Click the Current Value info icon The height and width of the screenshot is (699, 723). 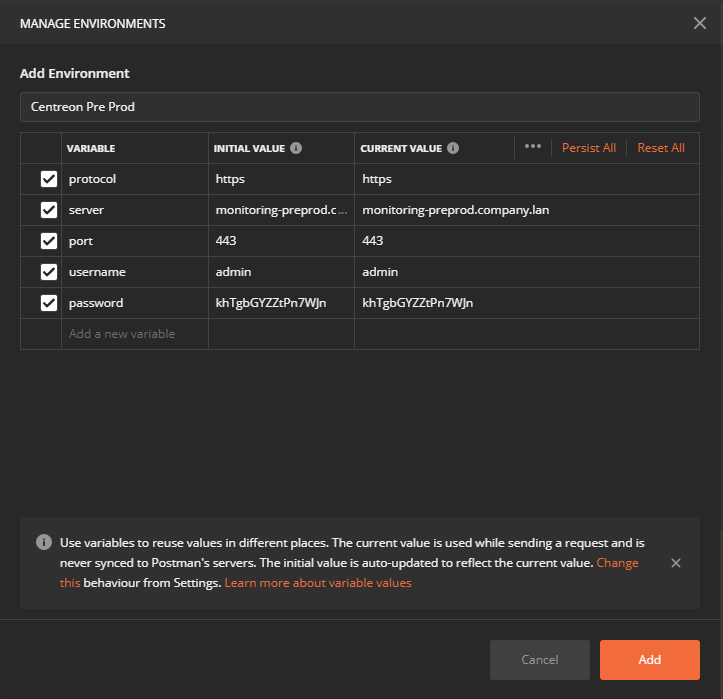[453, 148]
